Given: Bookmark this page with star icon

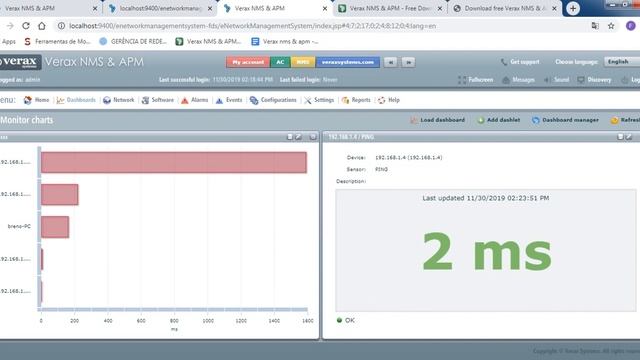Looking at the screenshot, I should point(611,26).
